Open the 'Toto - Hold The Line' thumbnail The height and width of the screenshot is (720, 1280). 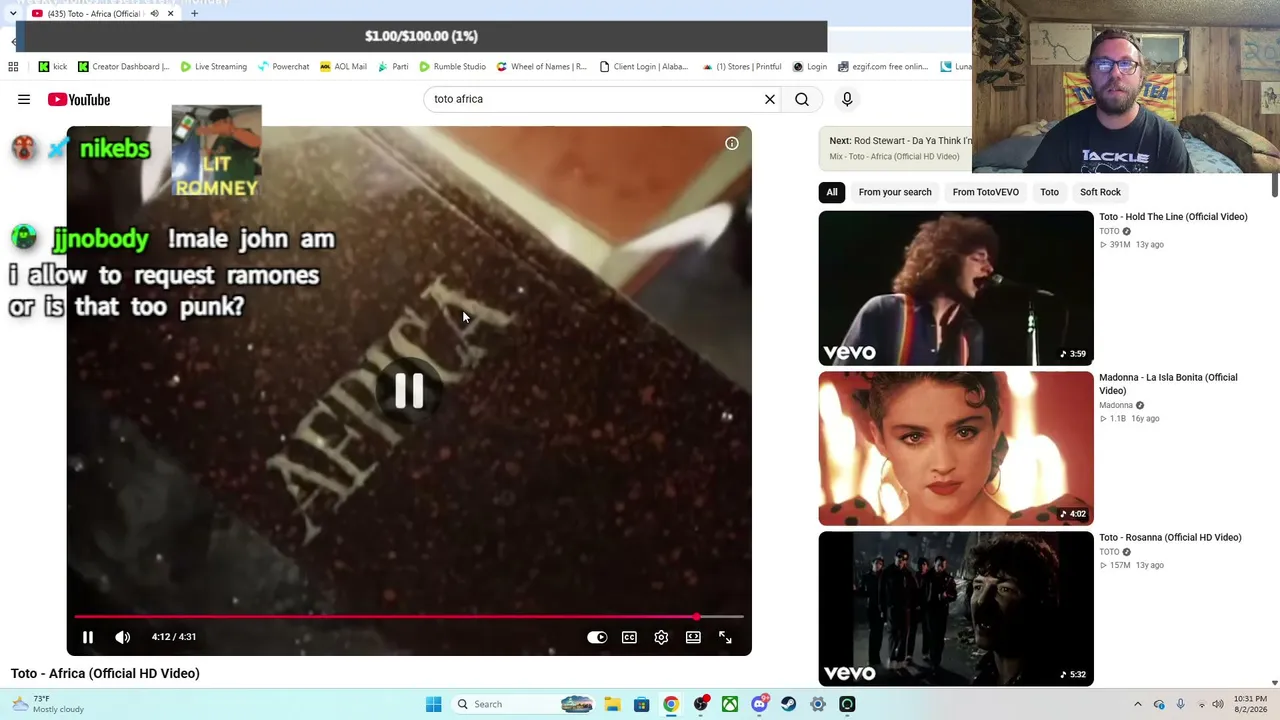[956, 288]
